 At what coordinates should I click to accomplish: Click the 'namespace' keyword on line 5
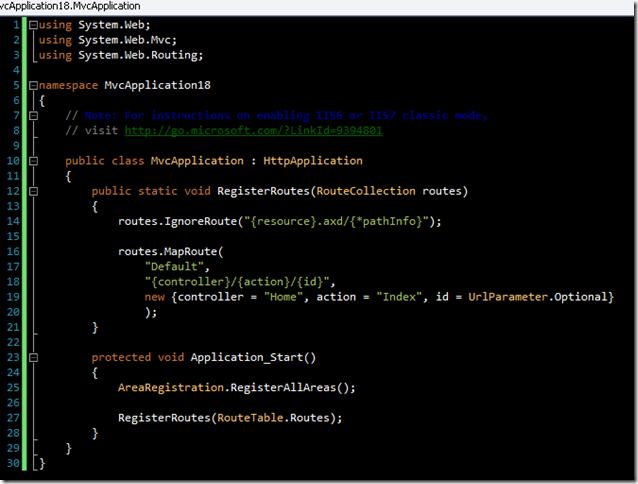(x=68, y=85)
